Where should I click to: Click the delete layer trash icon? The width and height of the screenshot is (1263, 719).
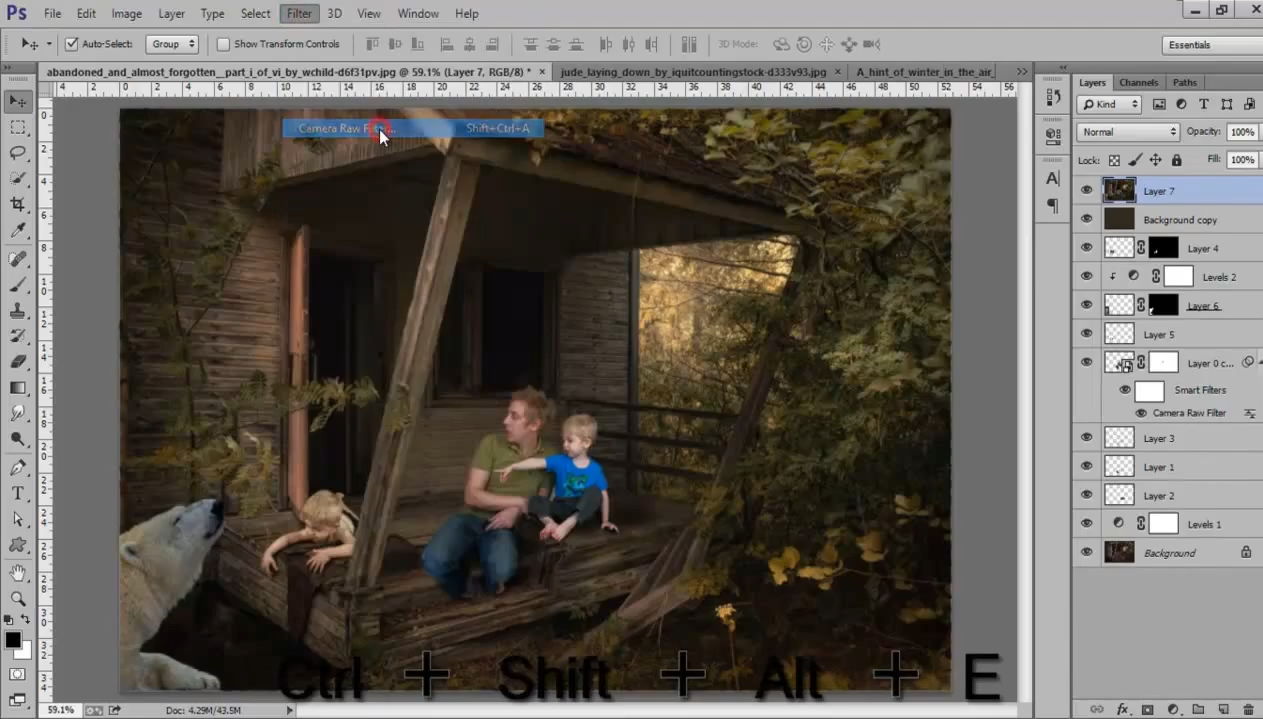(x=1248, y=709)
